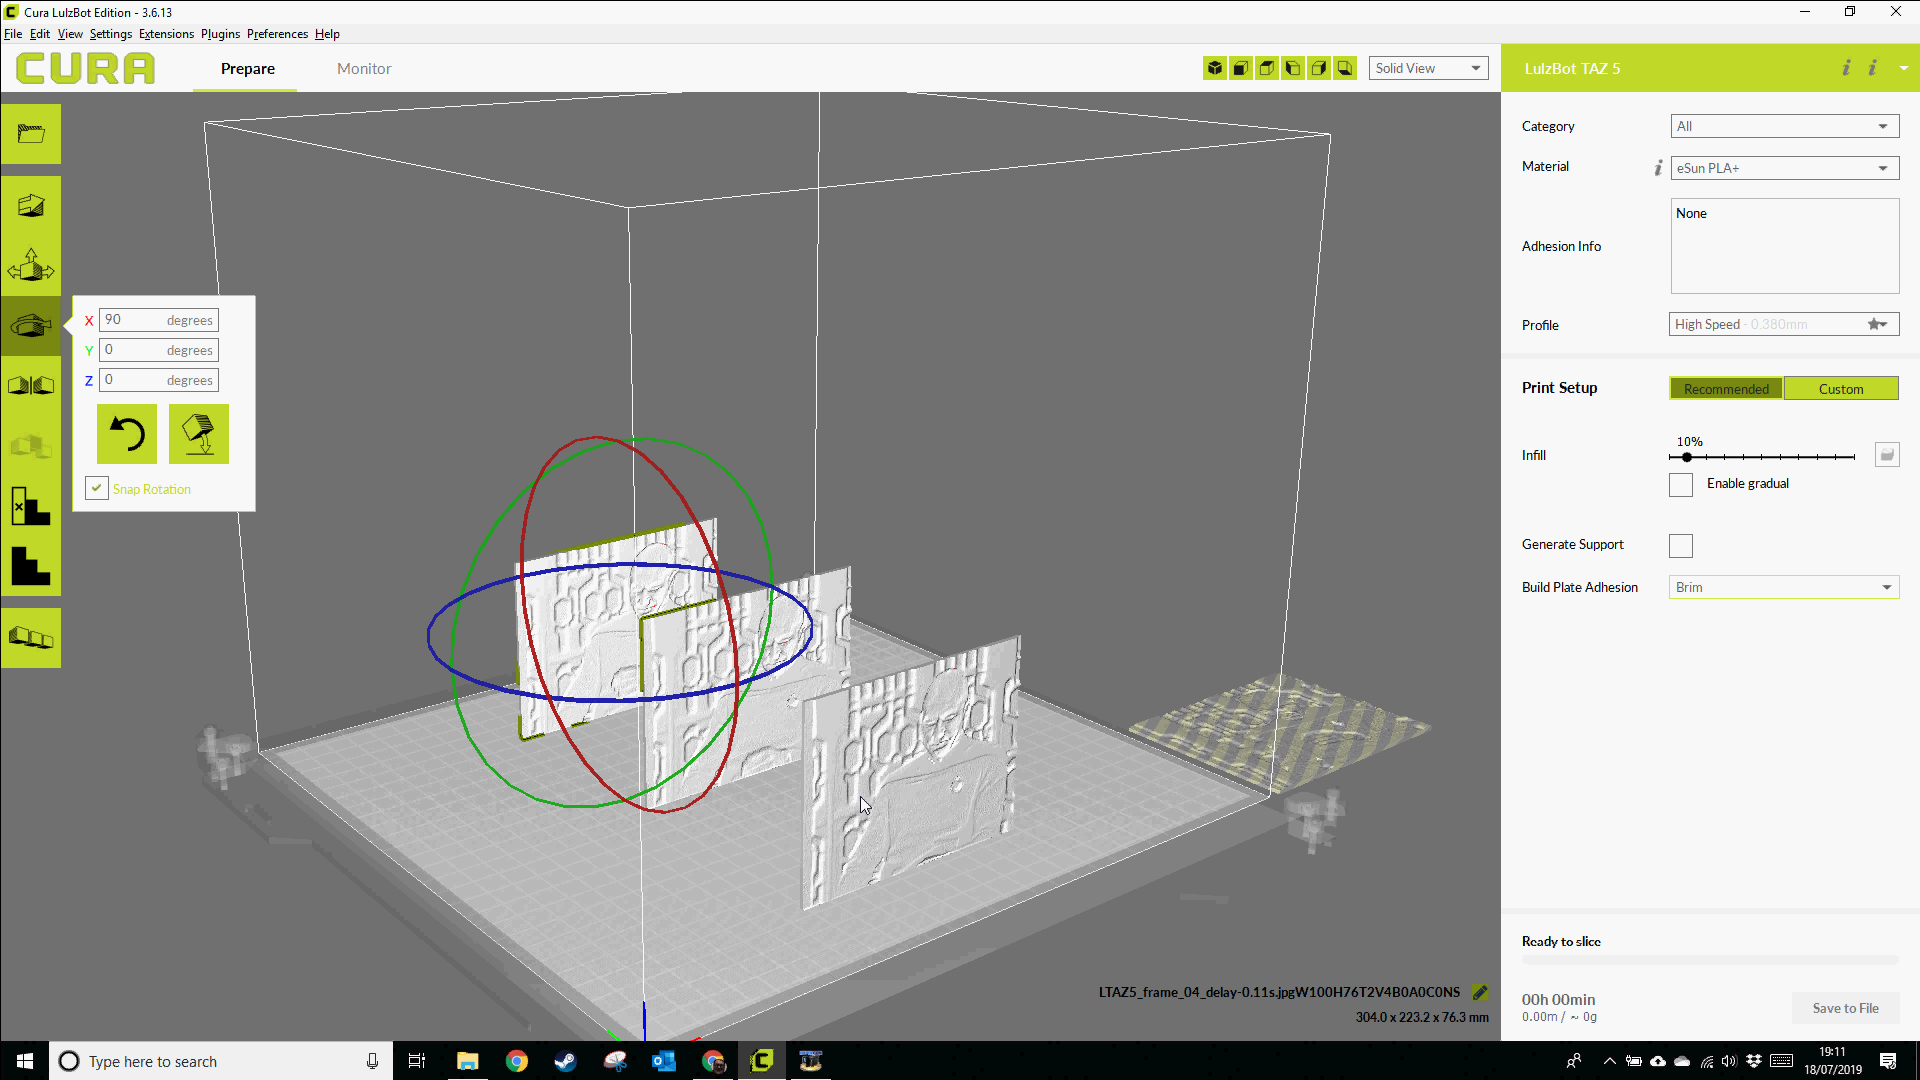Expand the Material dropdown menu
Screen dimensions: 1920x1080
(x=1883, y=167)
